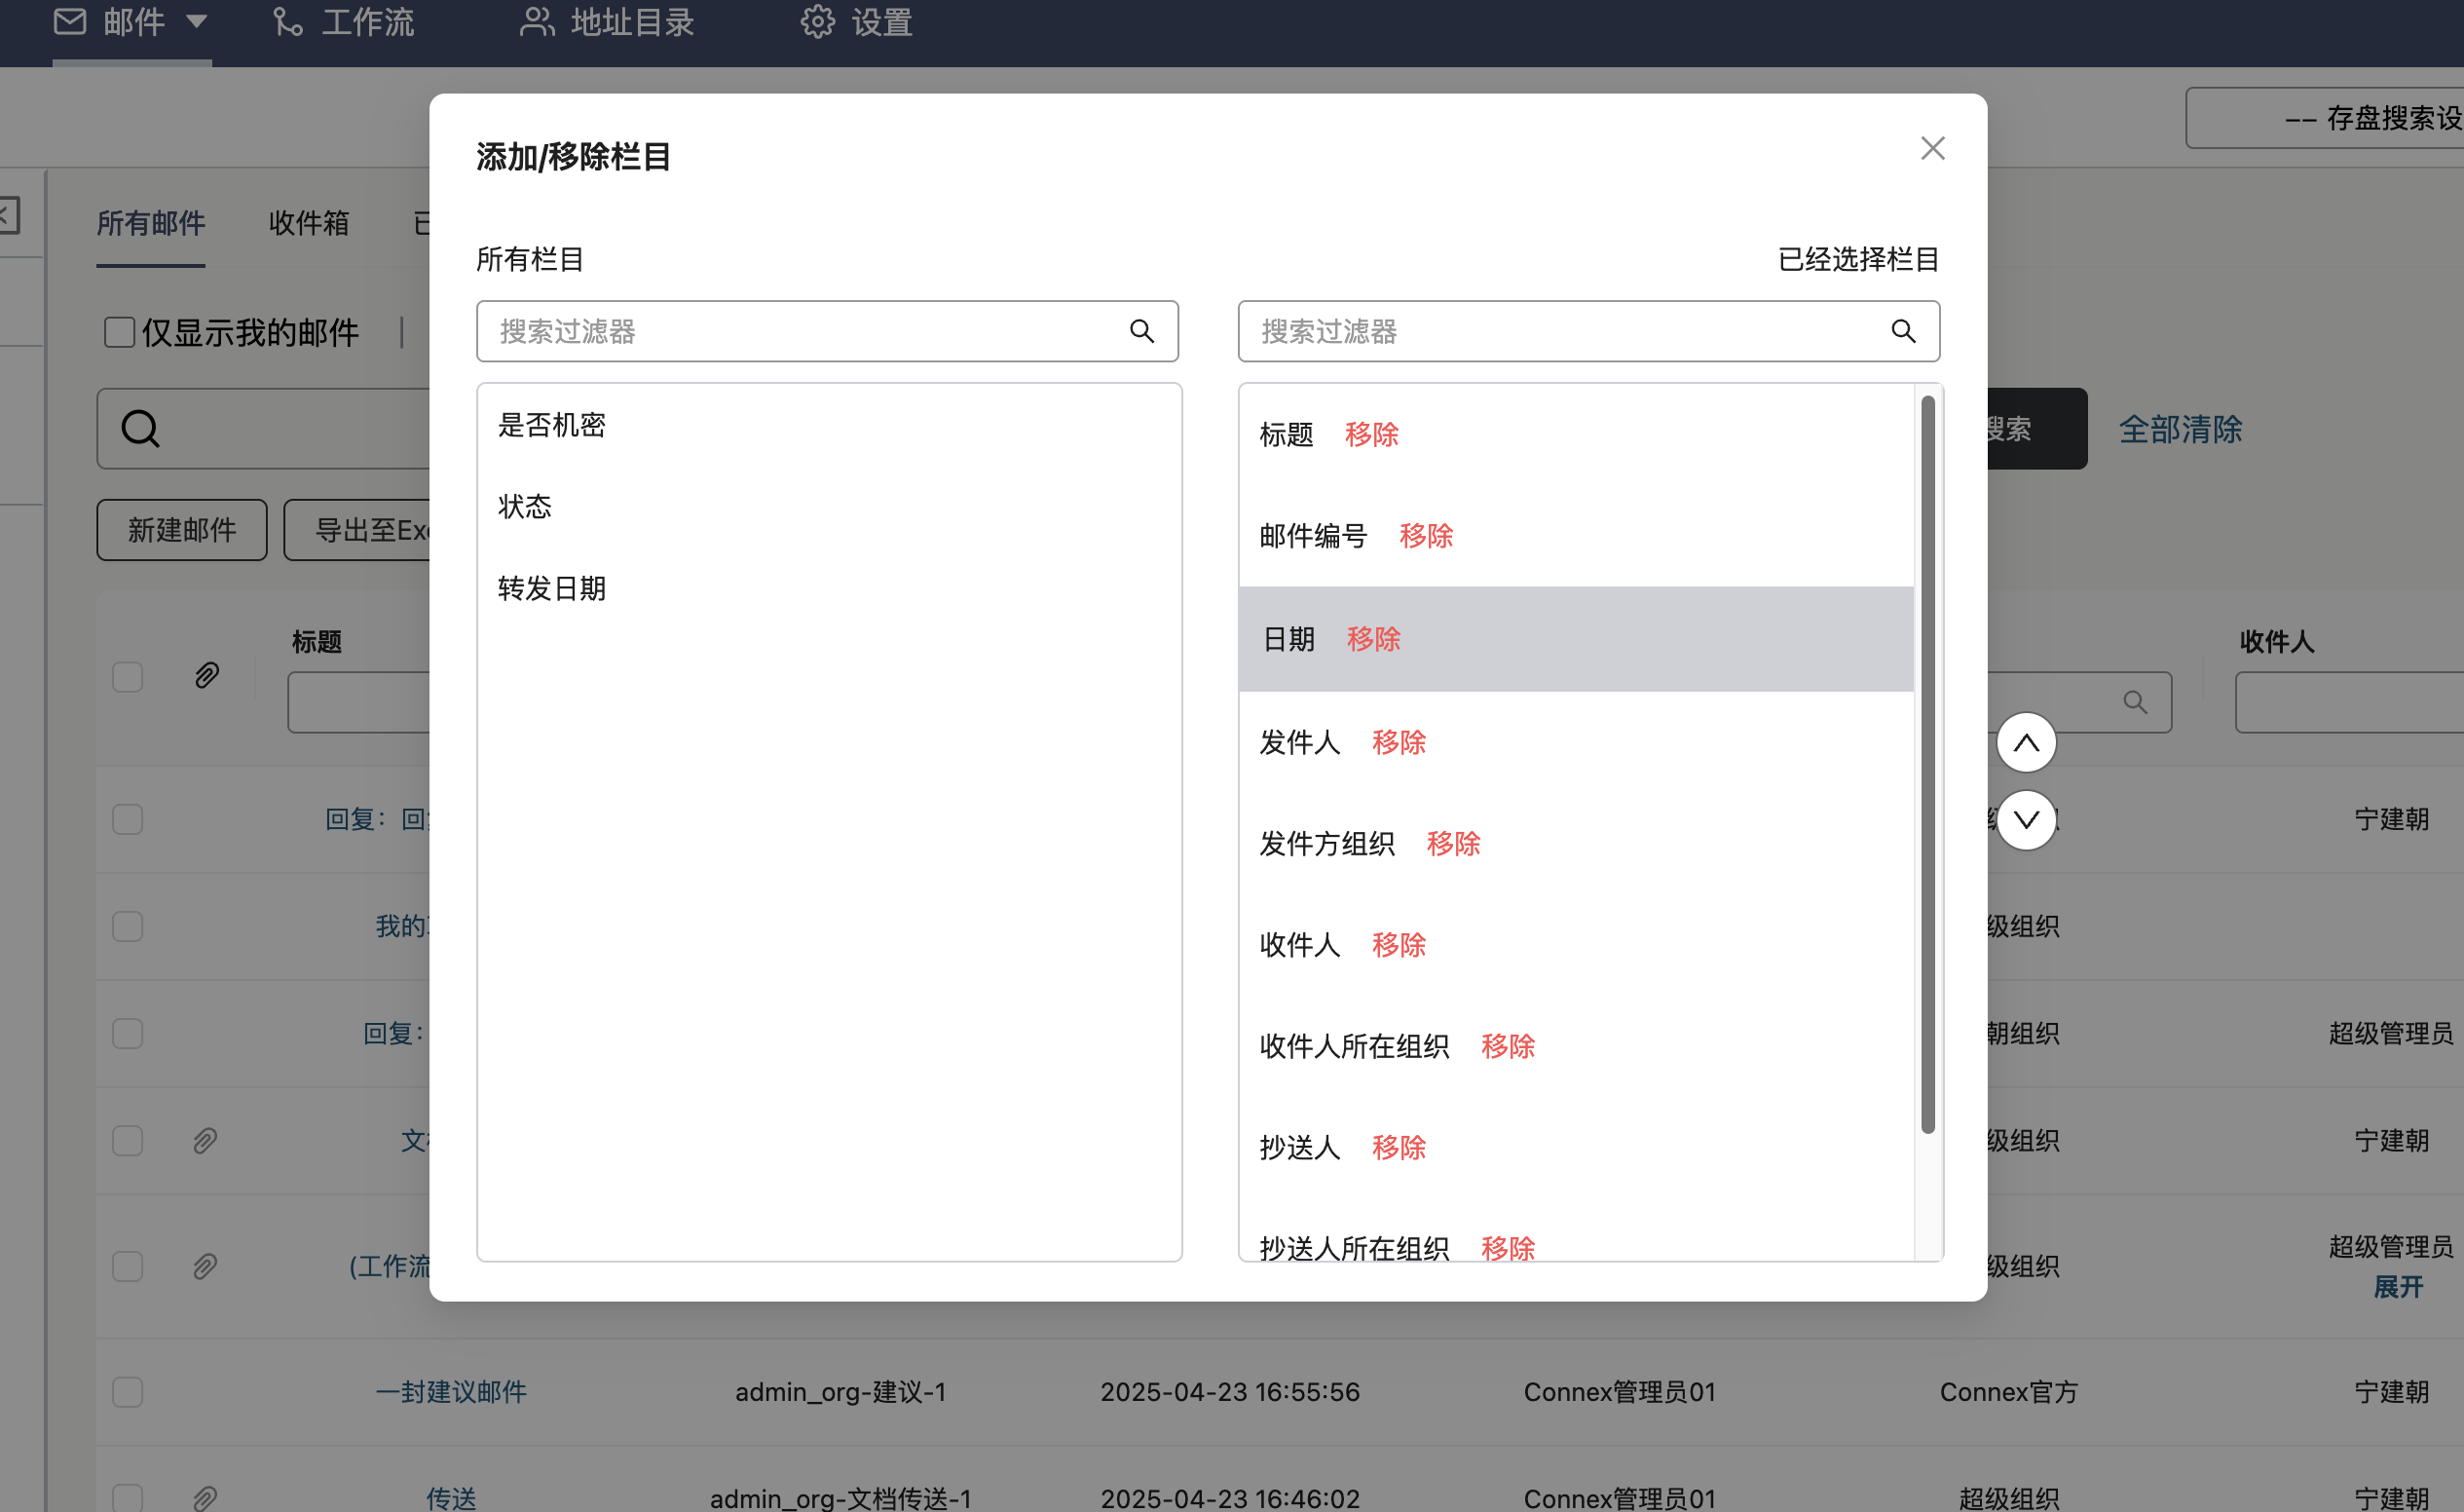This screenshot has width=2464, height=1512.
Task: Click the 工作流 branch icon
Action: click(x=288, y=21)
